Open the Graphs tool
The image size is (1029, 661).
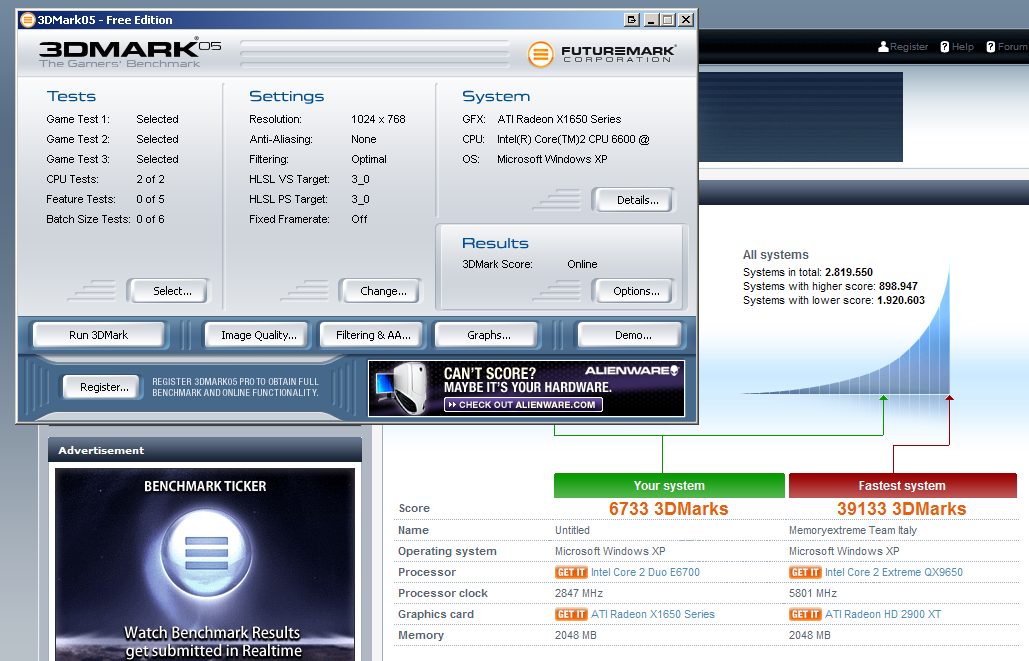[x=487, y=335]
